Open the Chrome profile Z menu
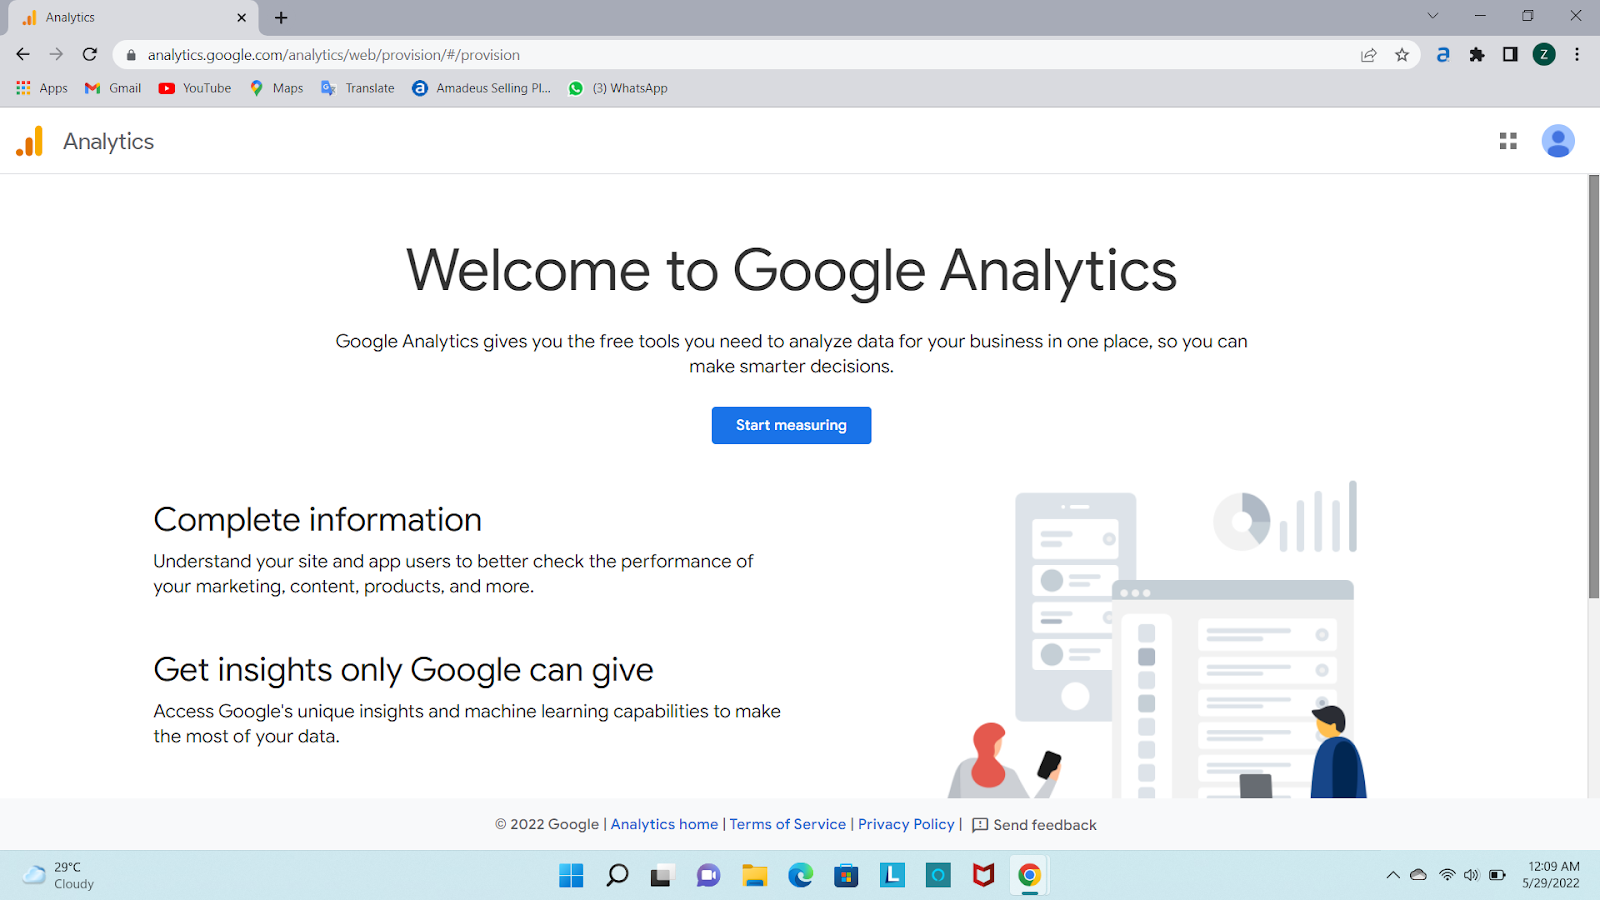The width and height of the screenshot is (1600, 900). pyautogui.click(x=1544, y=55)
